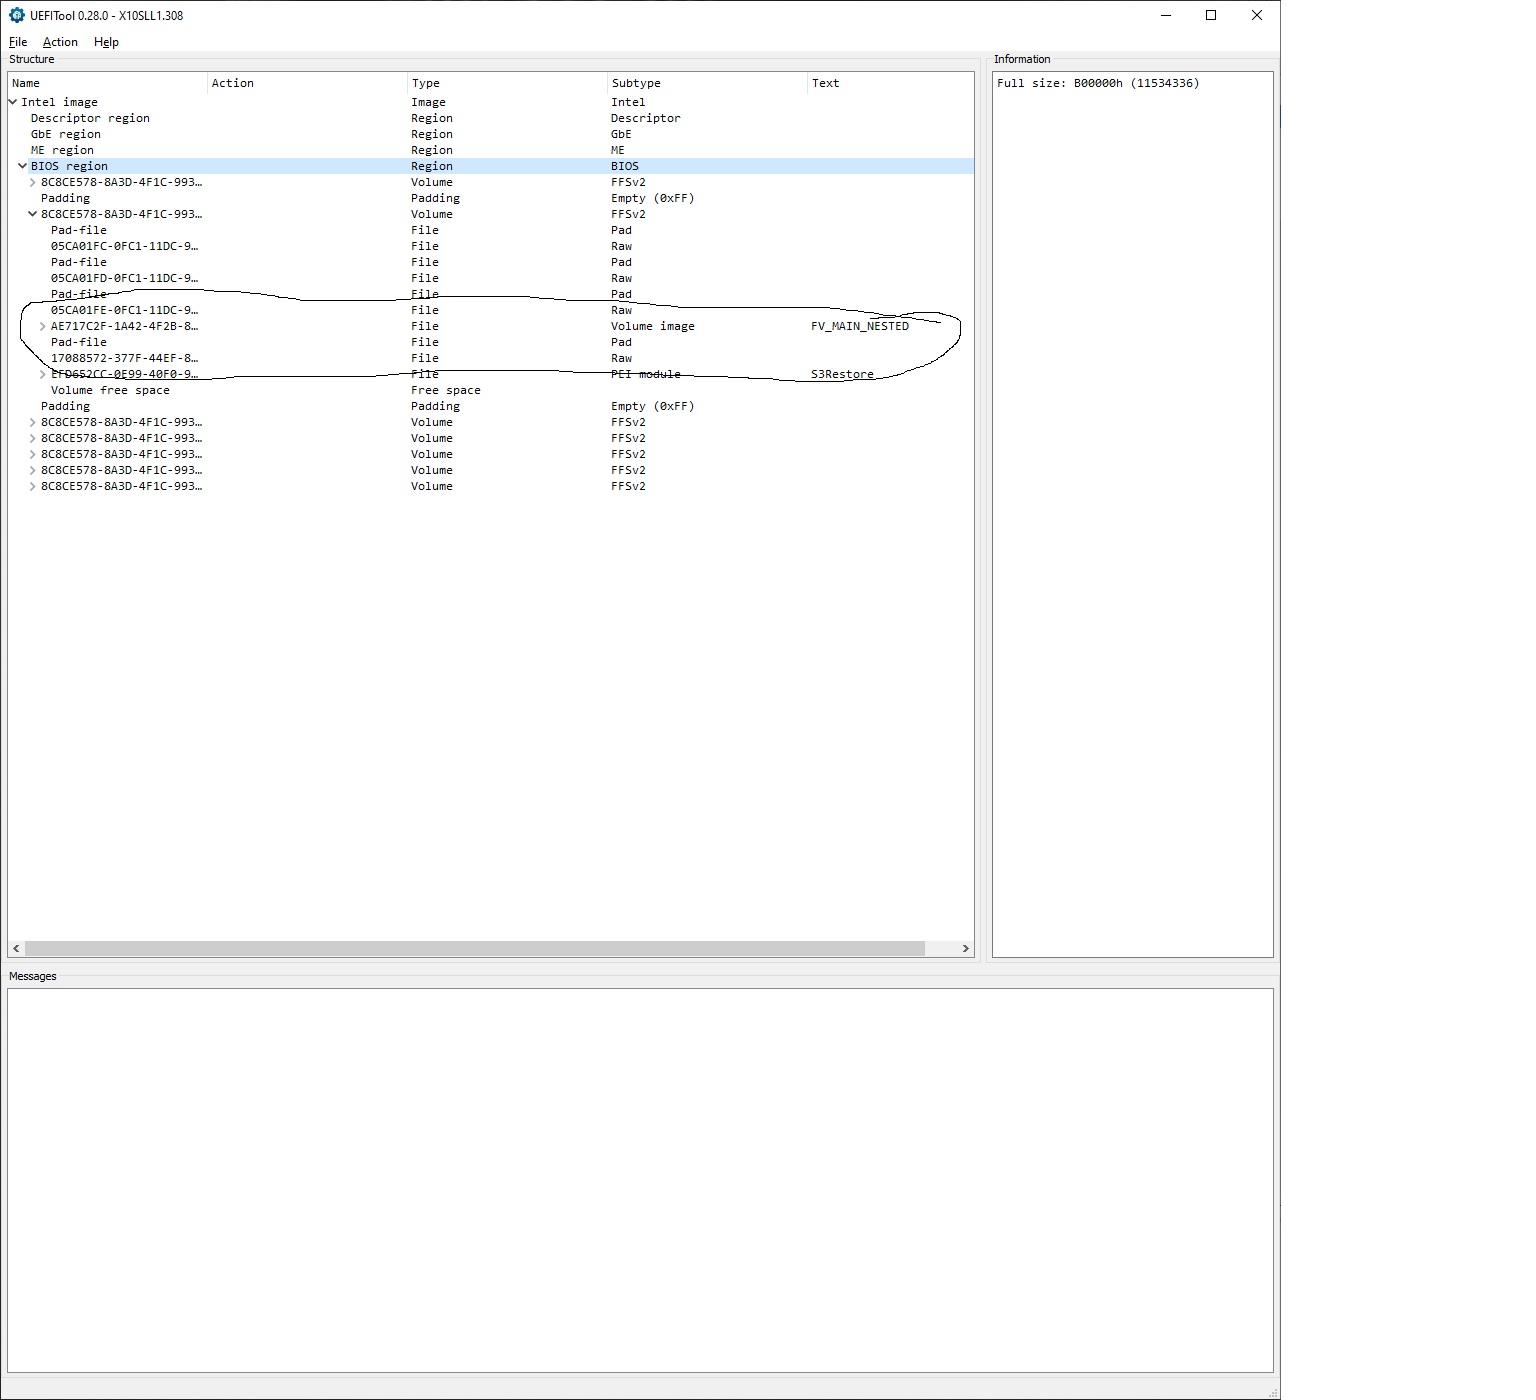Select the 05CA01FE-0FC1-11DC raw file
This screenshot has width=1536, height=1400.
(x=491, y=310)
